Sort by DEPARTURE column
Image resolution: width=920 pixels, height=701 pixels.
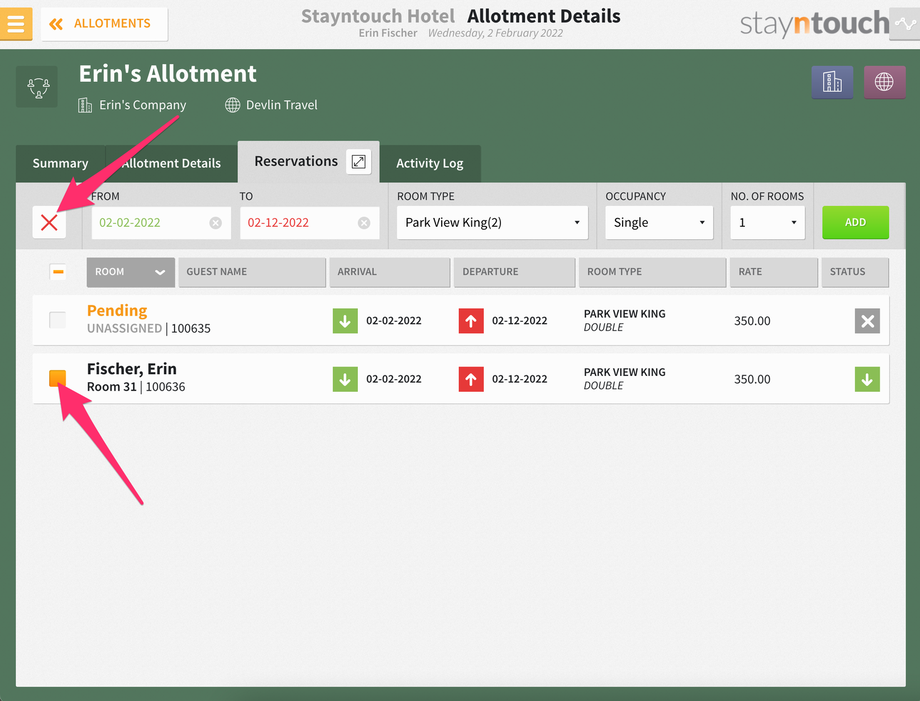point(515,272)
